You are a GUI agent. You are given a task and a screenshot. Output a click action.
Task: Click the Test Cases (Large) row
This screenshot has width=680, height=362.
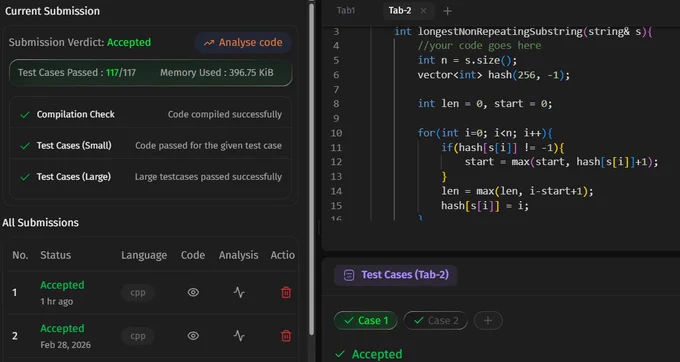(x=150, y=177)
